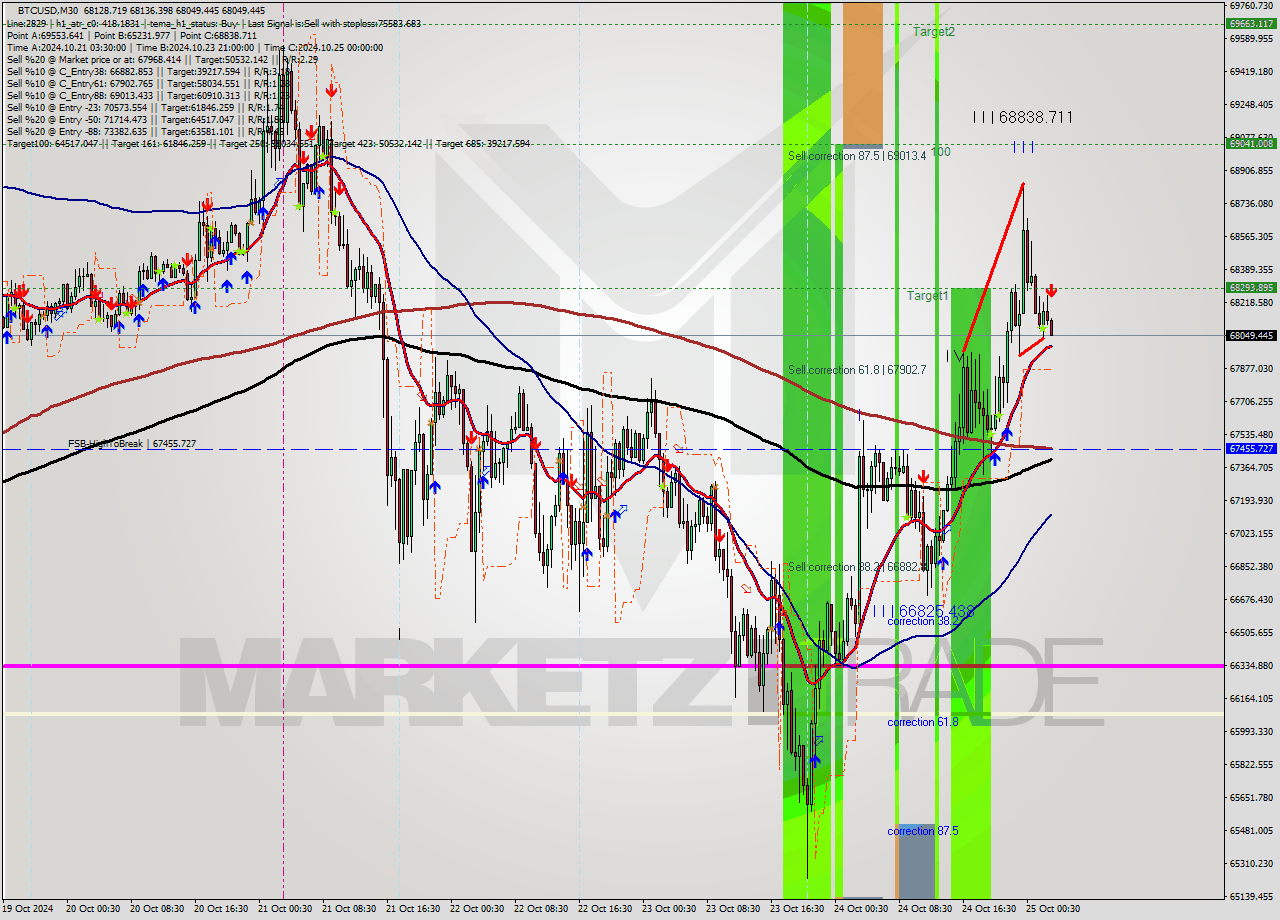Click the 'Target1' label beside the green zone
This screenshot has width=1280, height=920.
(927, 296)
